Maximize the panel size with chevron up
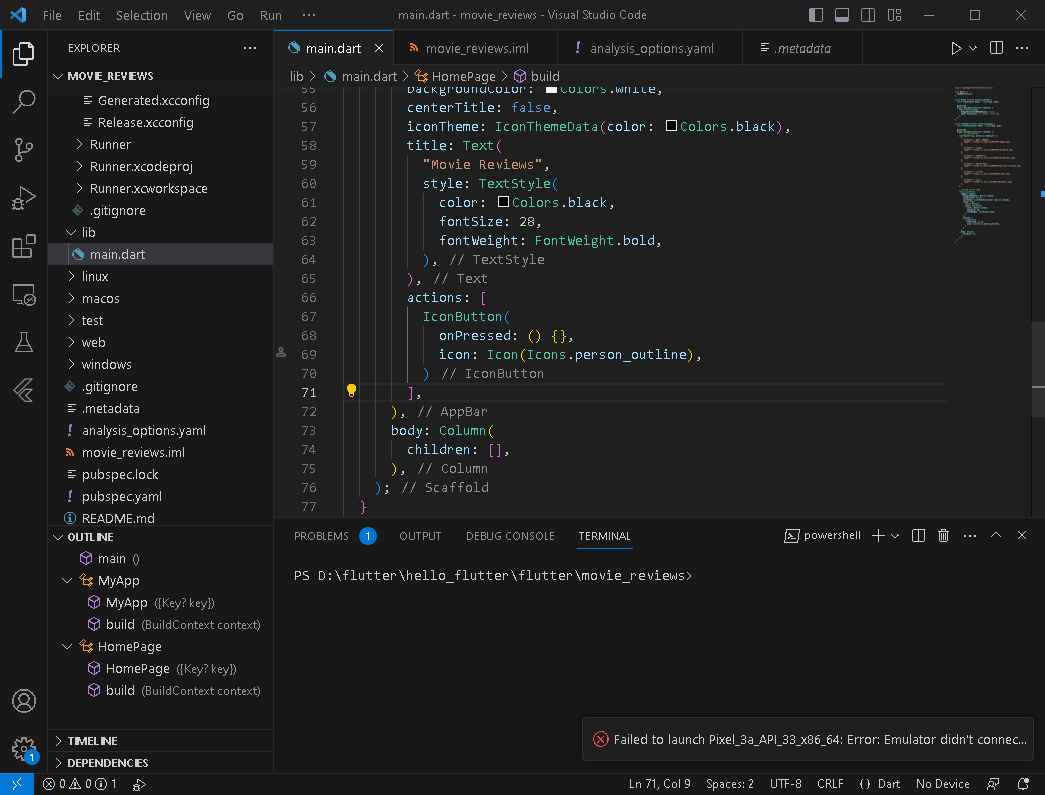Screen dimensions: 1045x795 click(996, 535)
